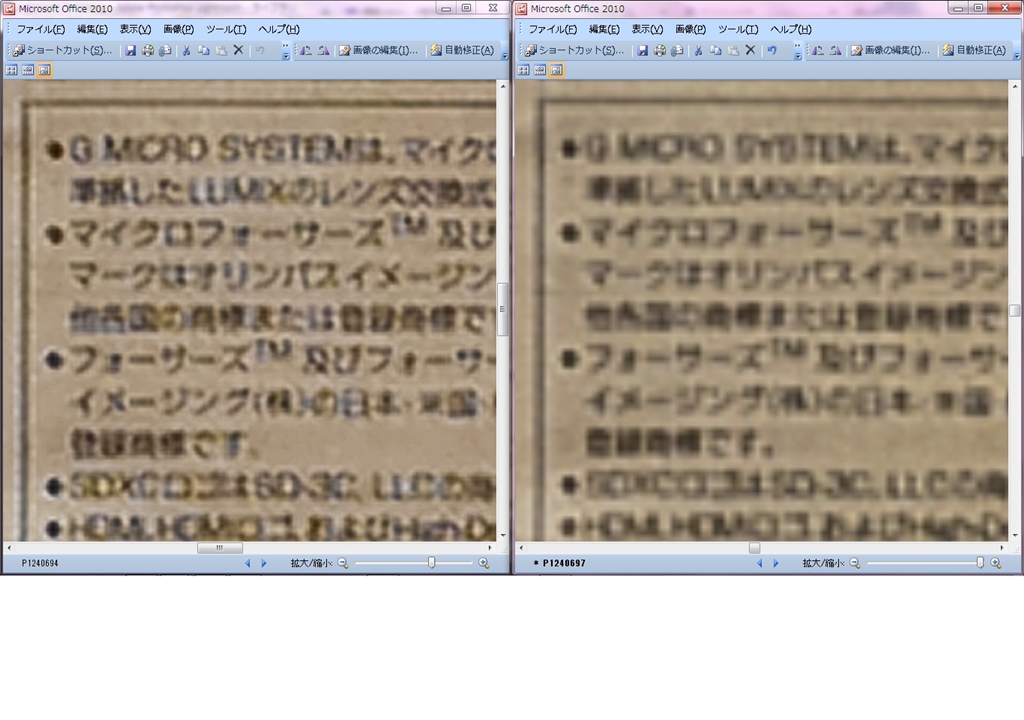Select thumbnail view icon in right window
This screenshot has height=720, width=1024.
click(524, 70)
